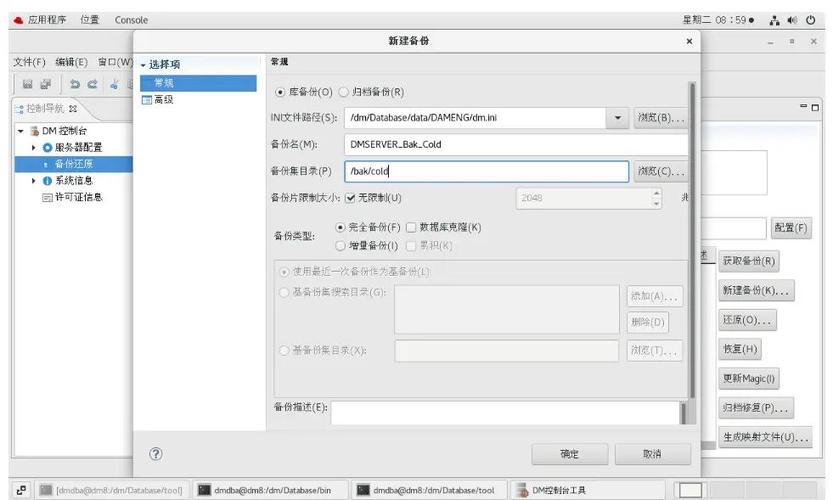
Task: Click the 确定 button
Action: pyautogui.click(x=569, y=454)
